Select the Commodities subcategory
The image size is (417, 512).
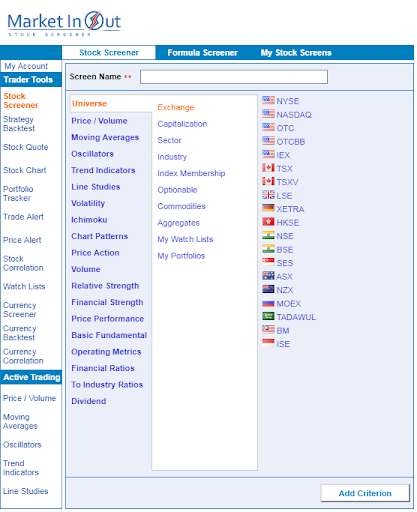click(x=181, y=206)
